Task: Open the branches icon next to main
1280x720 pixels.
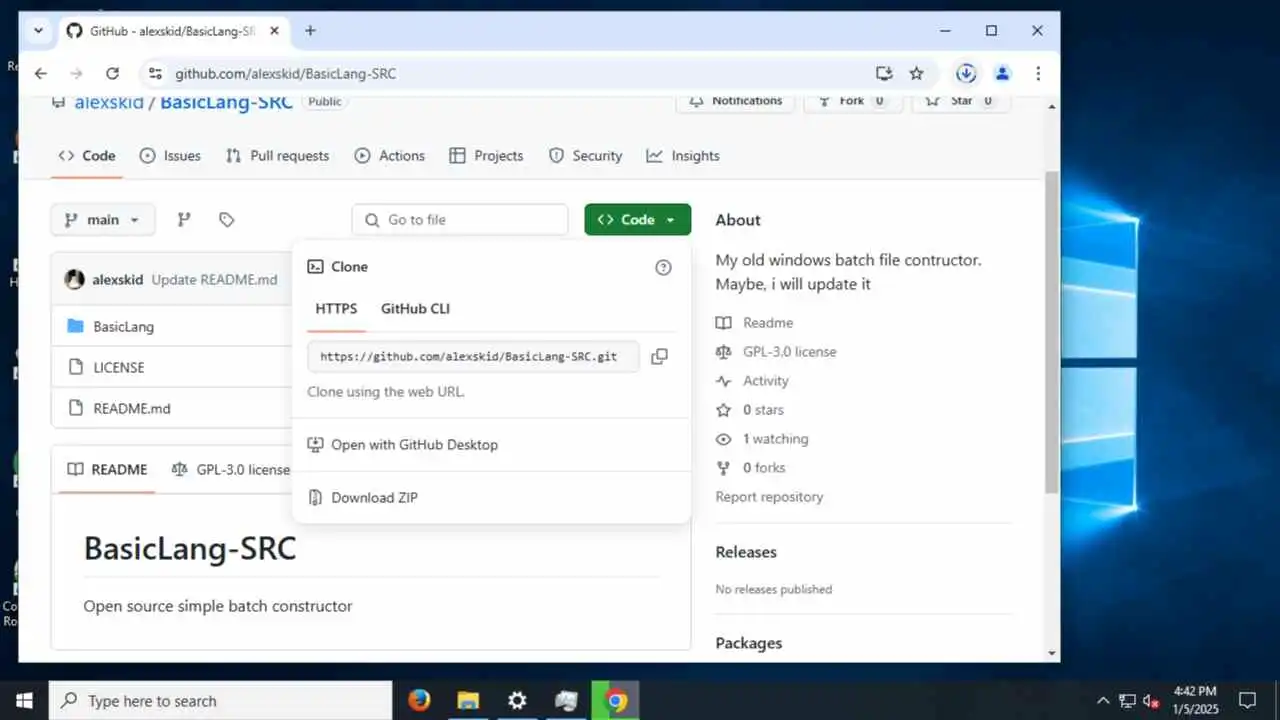Action: (184, 220)
